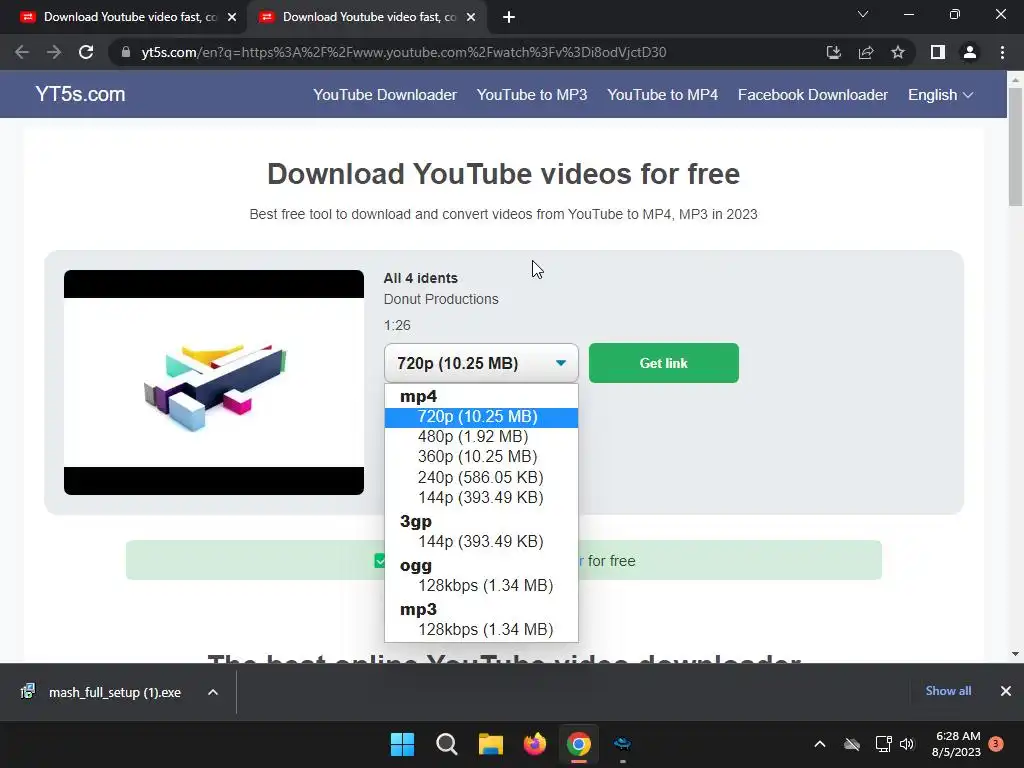Image resolution: width=1024 pixels, height=768 pixels.
Task: Open Facebook Downloader nav link
Action: [812, 95]
